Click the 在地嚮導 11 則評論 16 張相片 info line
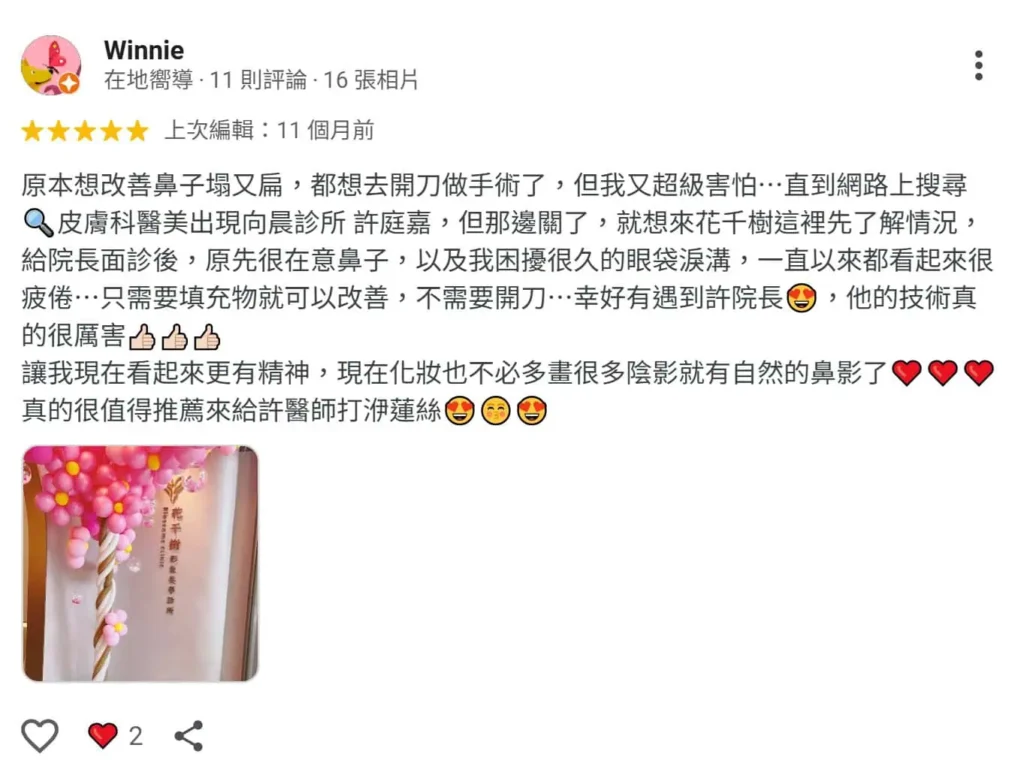 pos(261,80)
